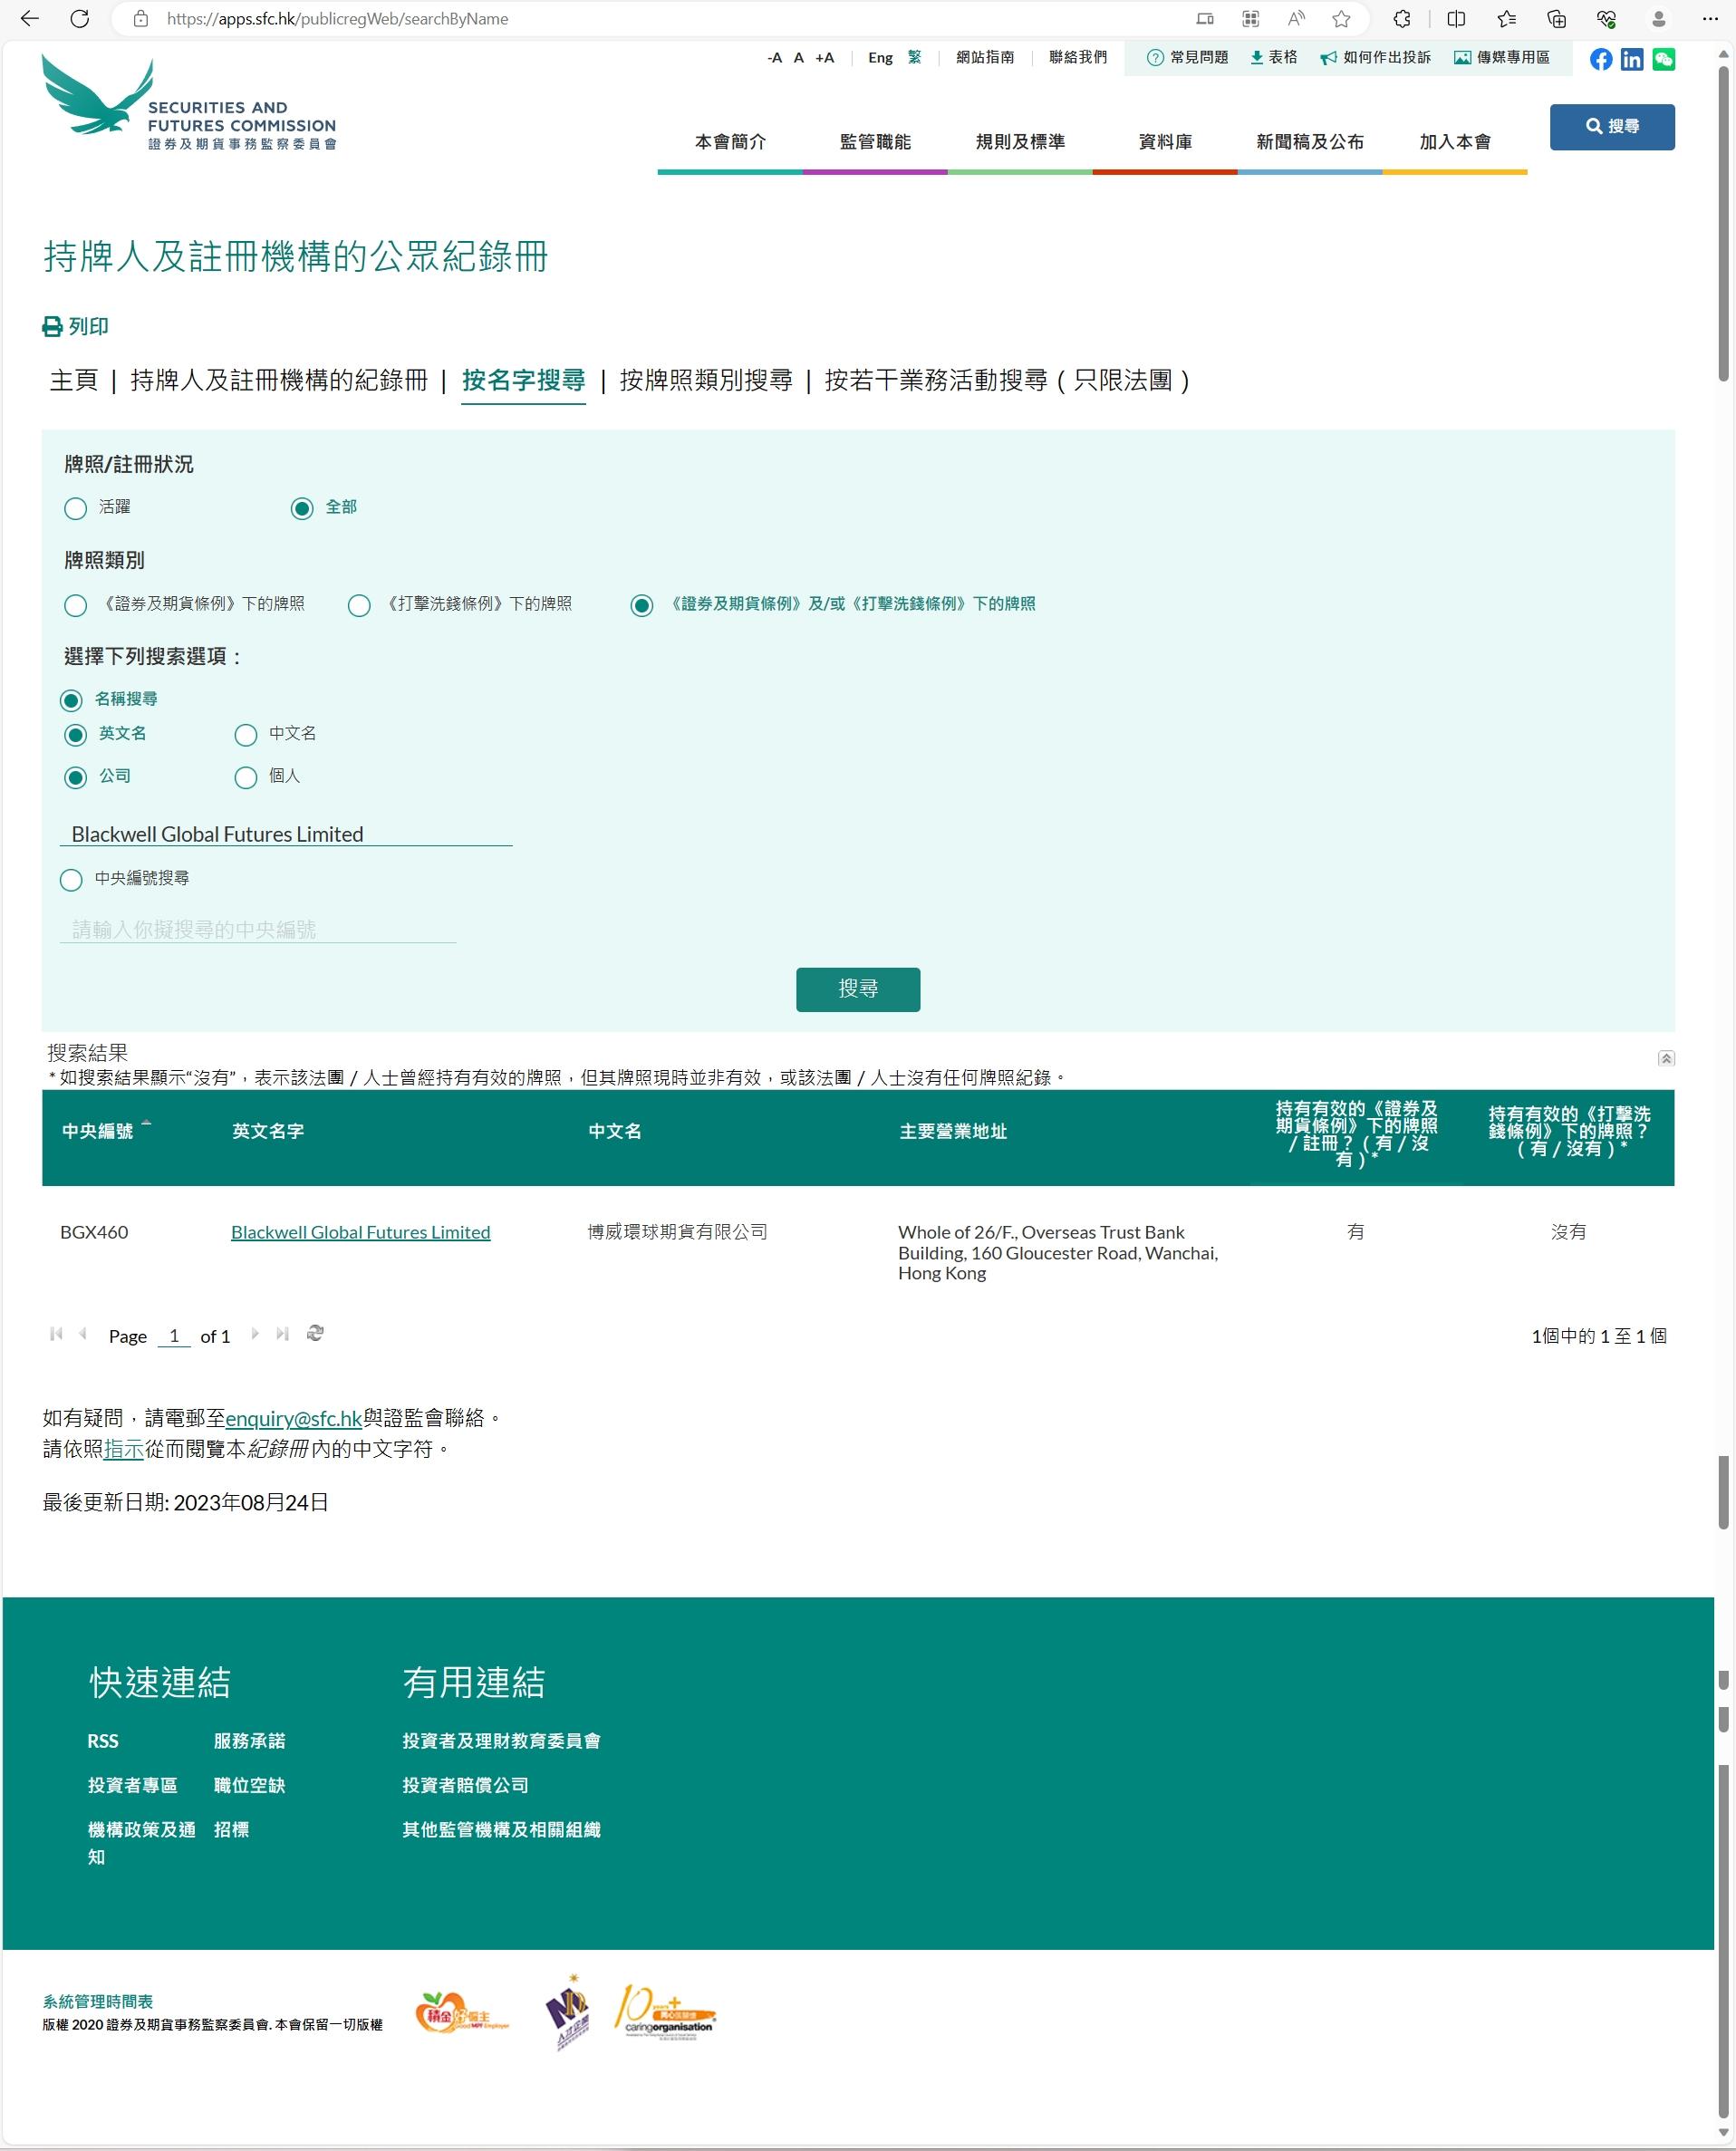The height and width of the screenshot is (2151, 1736).
Task: Click the green 搜尋 submit button
Action: coord(858,989)
